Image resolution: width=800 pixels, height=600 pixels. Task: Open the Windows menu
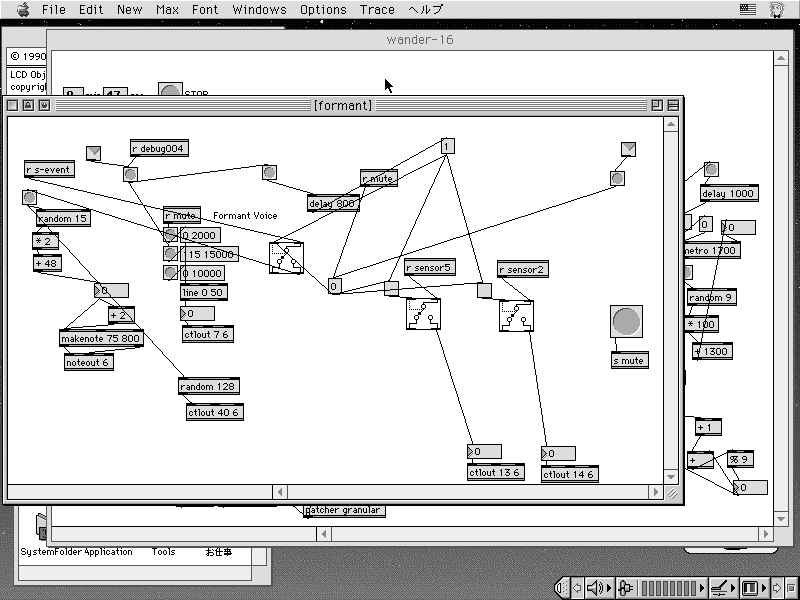tap(259, 10)
